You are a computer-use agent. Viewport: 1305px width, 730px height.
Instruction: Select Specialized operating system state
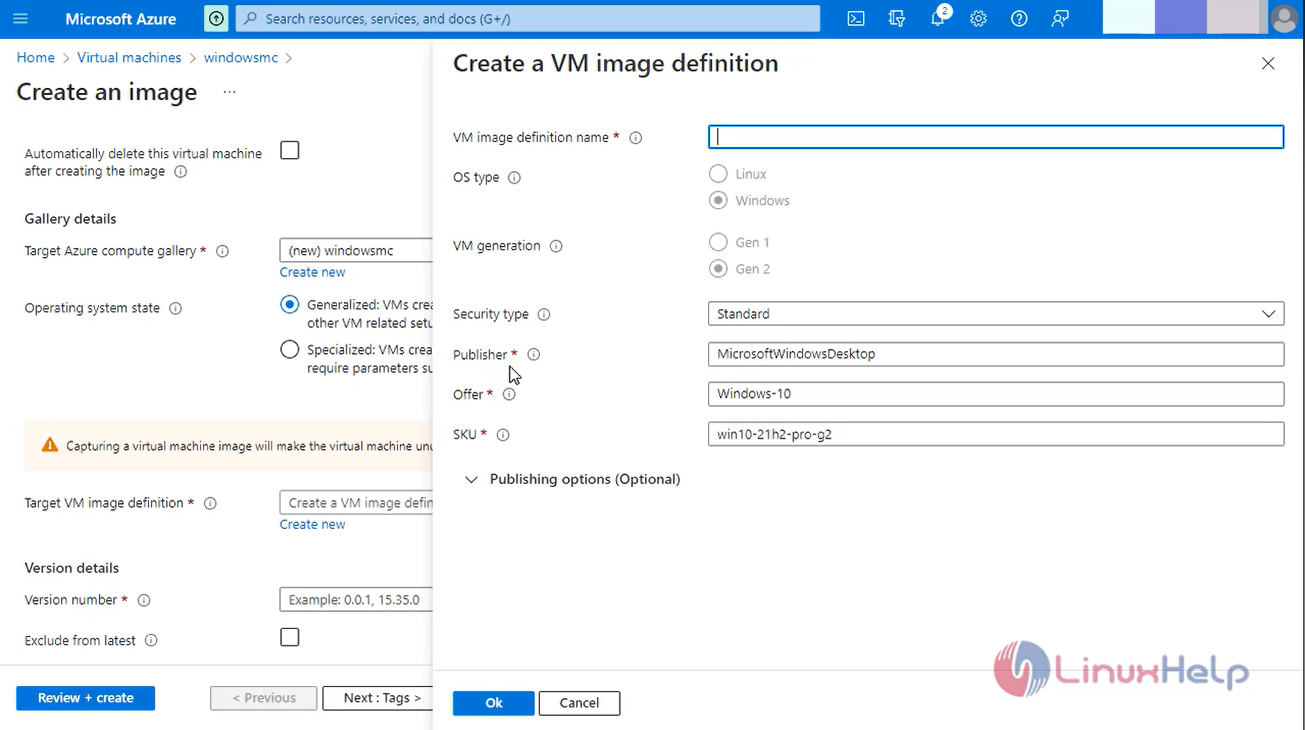[x=290, y=349]
